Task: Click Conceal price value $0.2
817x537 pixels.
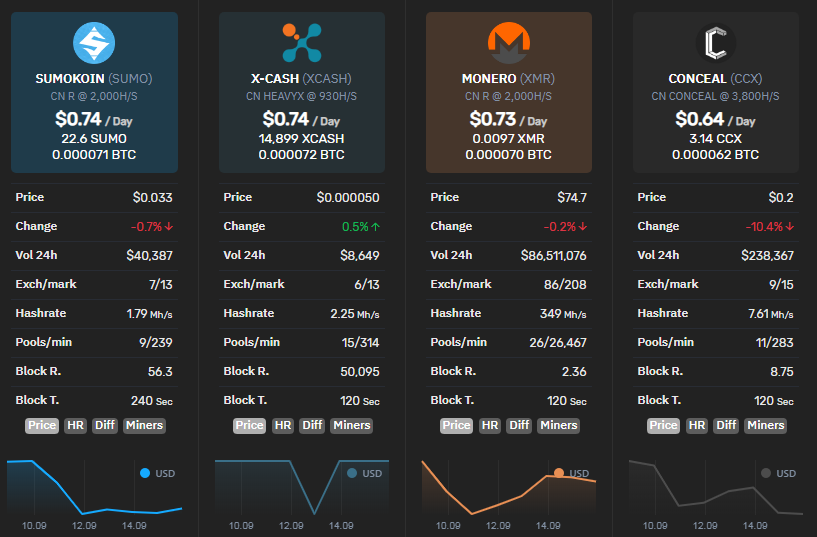Action: 781,197
